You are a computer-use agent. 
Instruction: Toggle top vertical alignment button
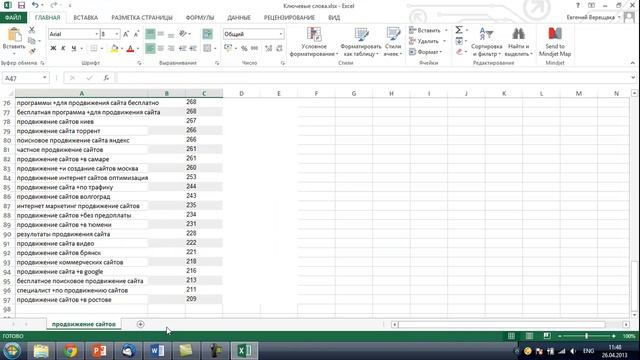click(x=150, y=34)
